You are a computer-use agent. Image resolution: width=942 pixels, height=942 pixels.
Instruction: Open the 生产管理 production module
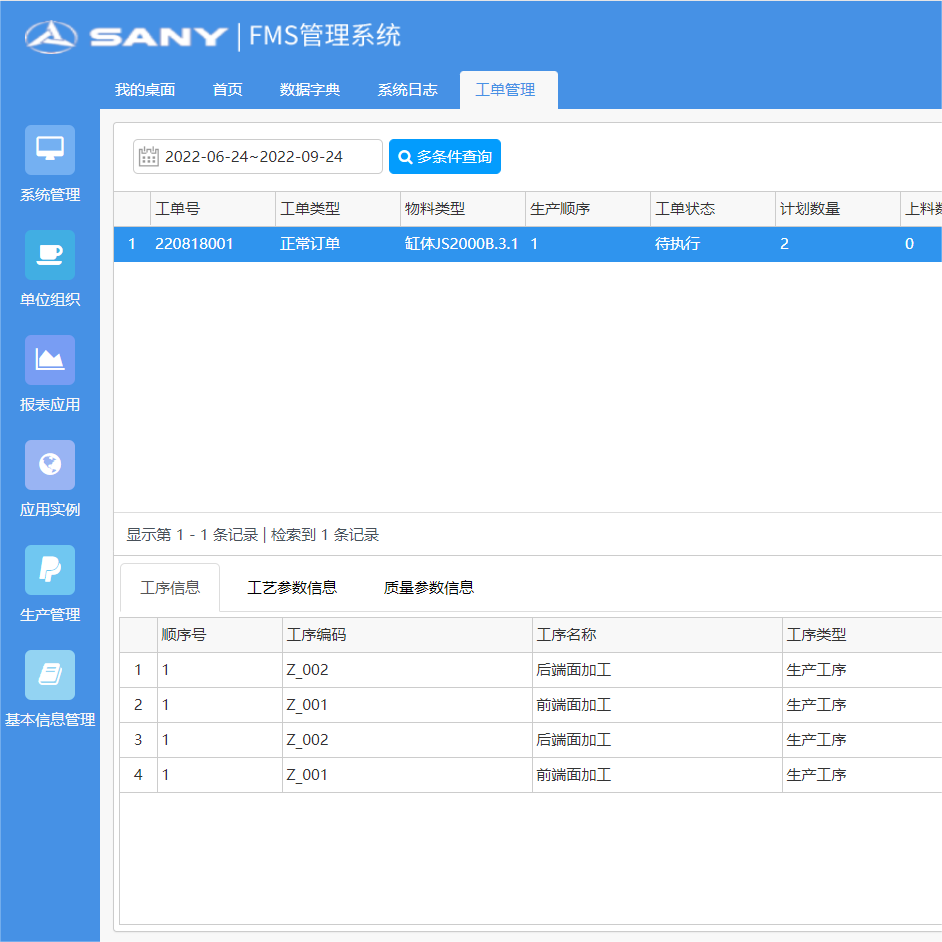[49, 582]
